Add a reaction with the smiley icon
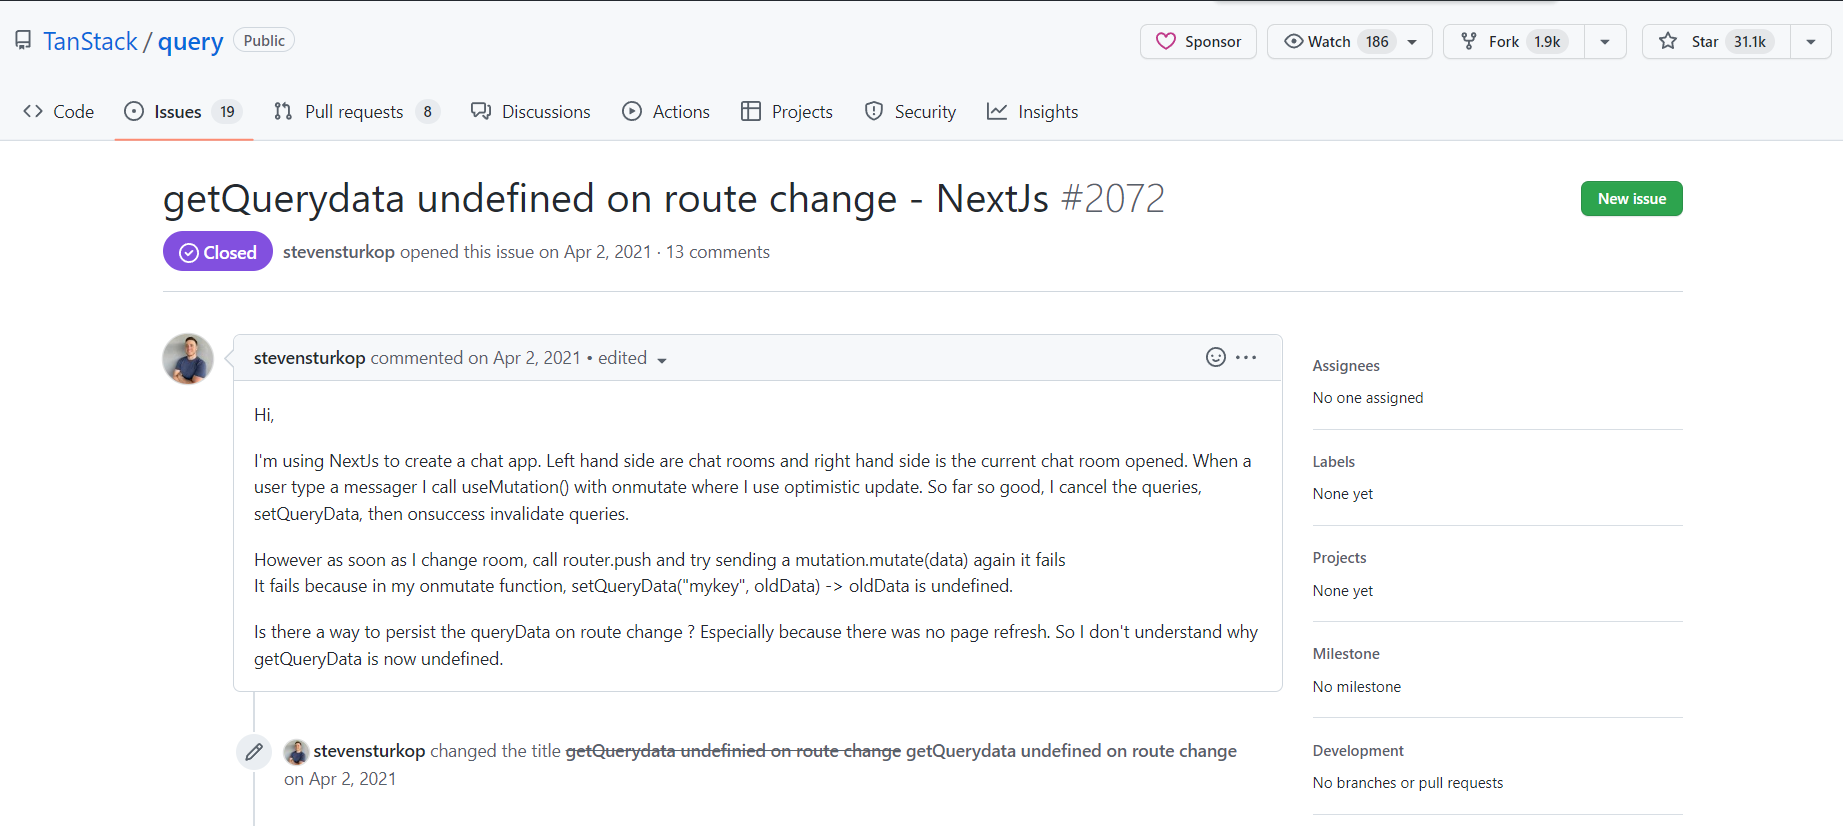This screenshot has height=826, width=1843. [1215, 357]
